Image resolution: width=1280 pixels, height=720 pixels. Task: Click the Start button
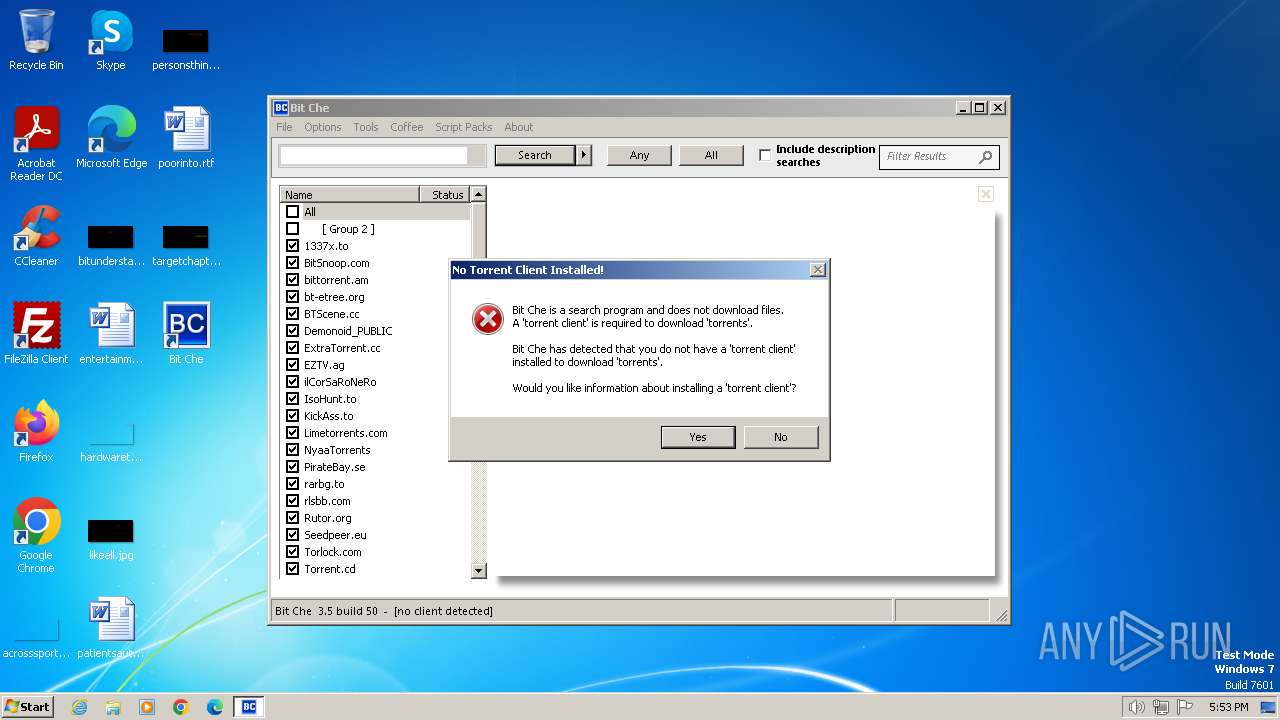(27, 706)
